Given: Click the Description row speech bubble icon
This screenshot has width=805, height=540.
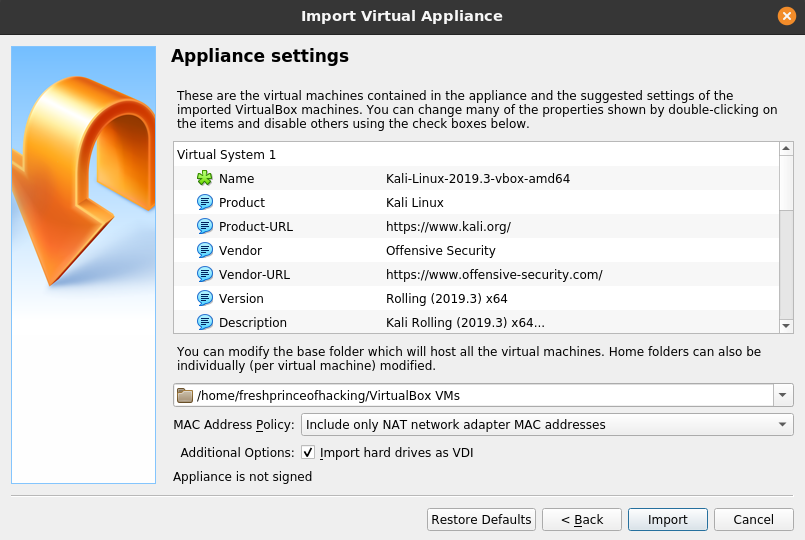Looking at the screenshot, I should pos(204,323).
